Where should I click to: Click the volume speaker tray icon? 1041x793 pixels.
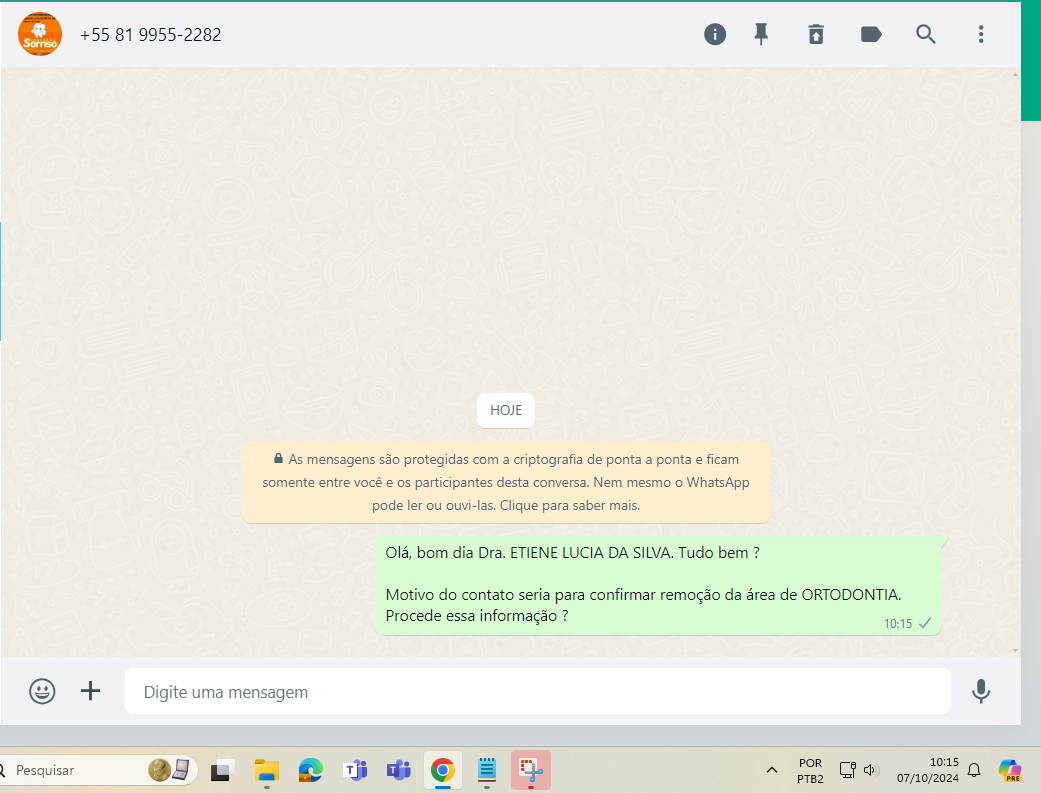(x=871, y=770)
